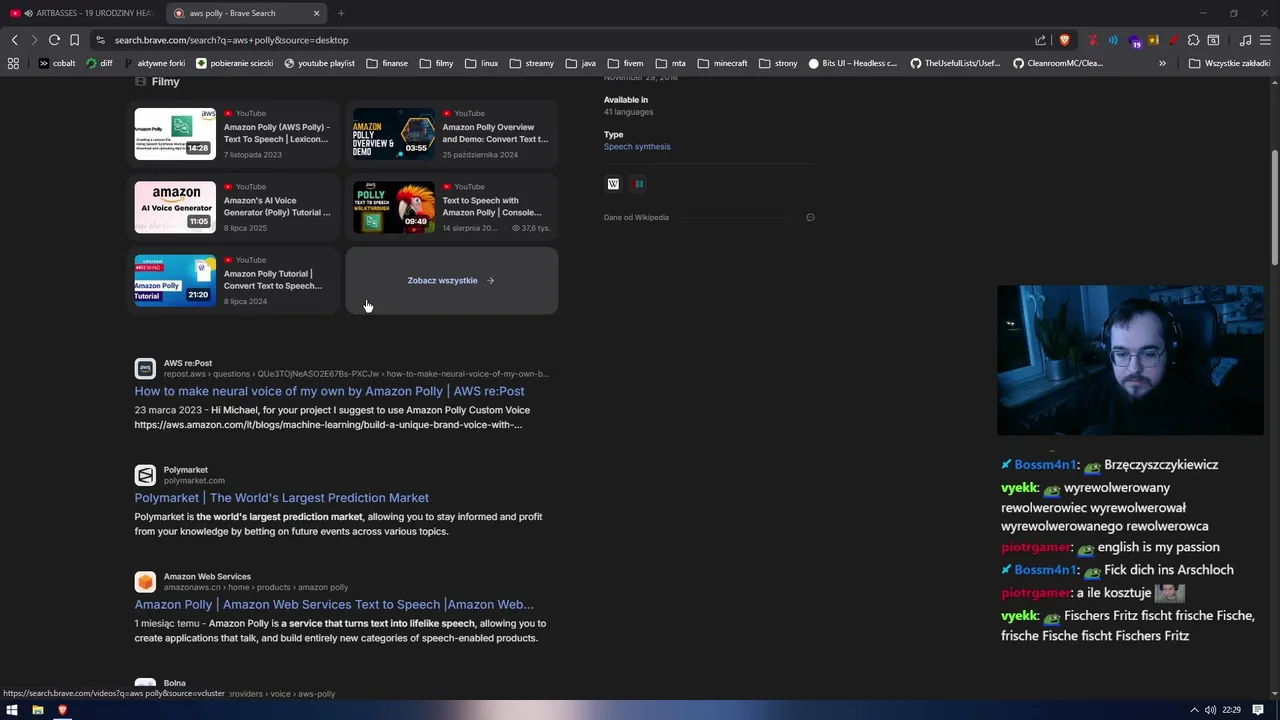Open the sidebar search panel icon
Screen dimensions: 1280x720
[1213, 40]
